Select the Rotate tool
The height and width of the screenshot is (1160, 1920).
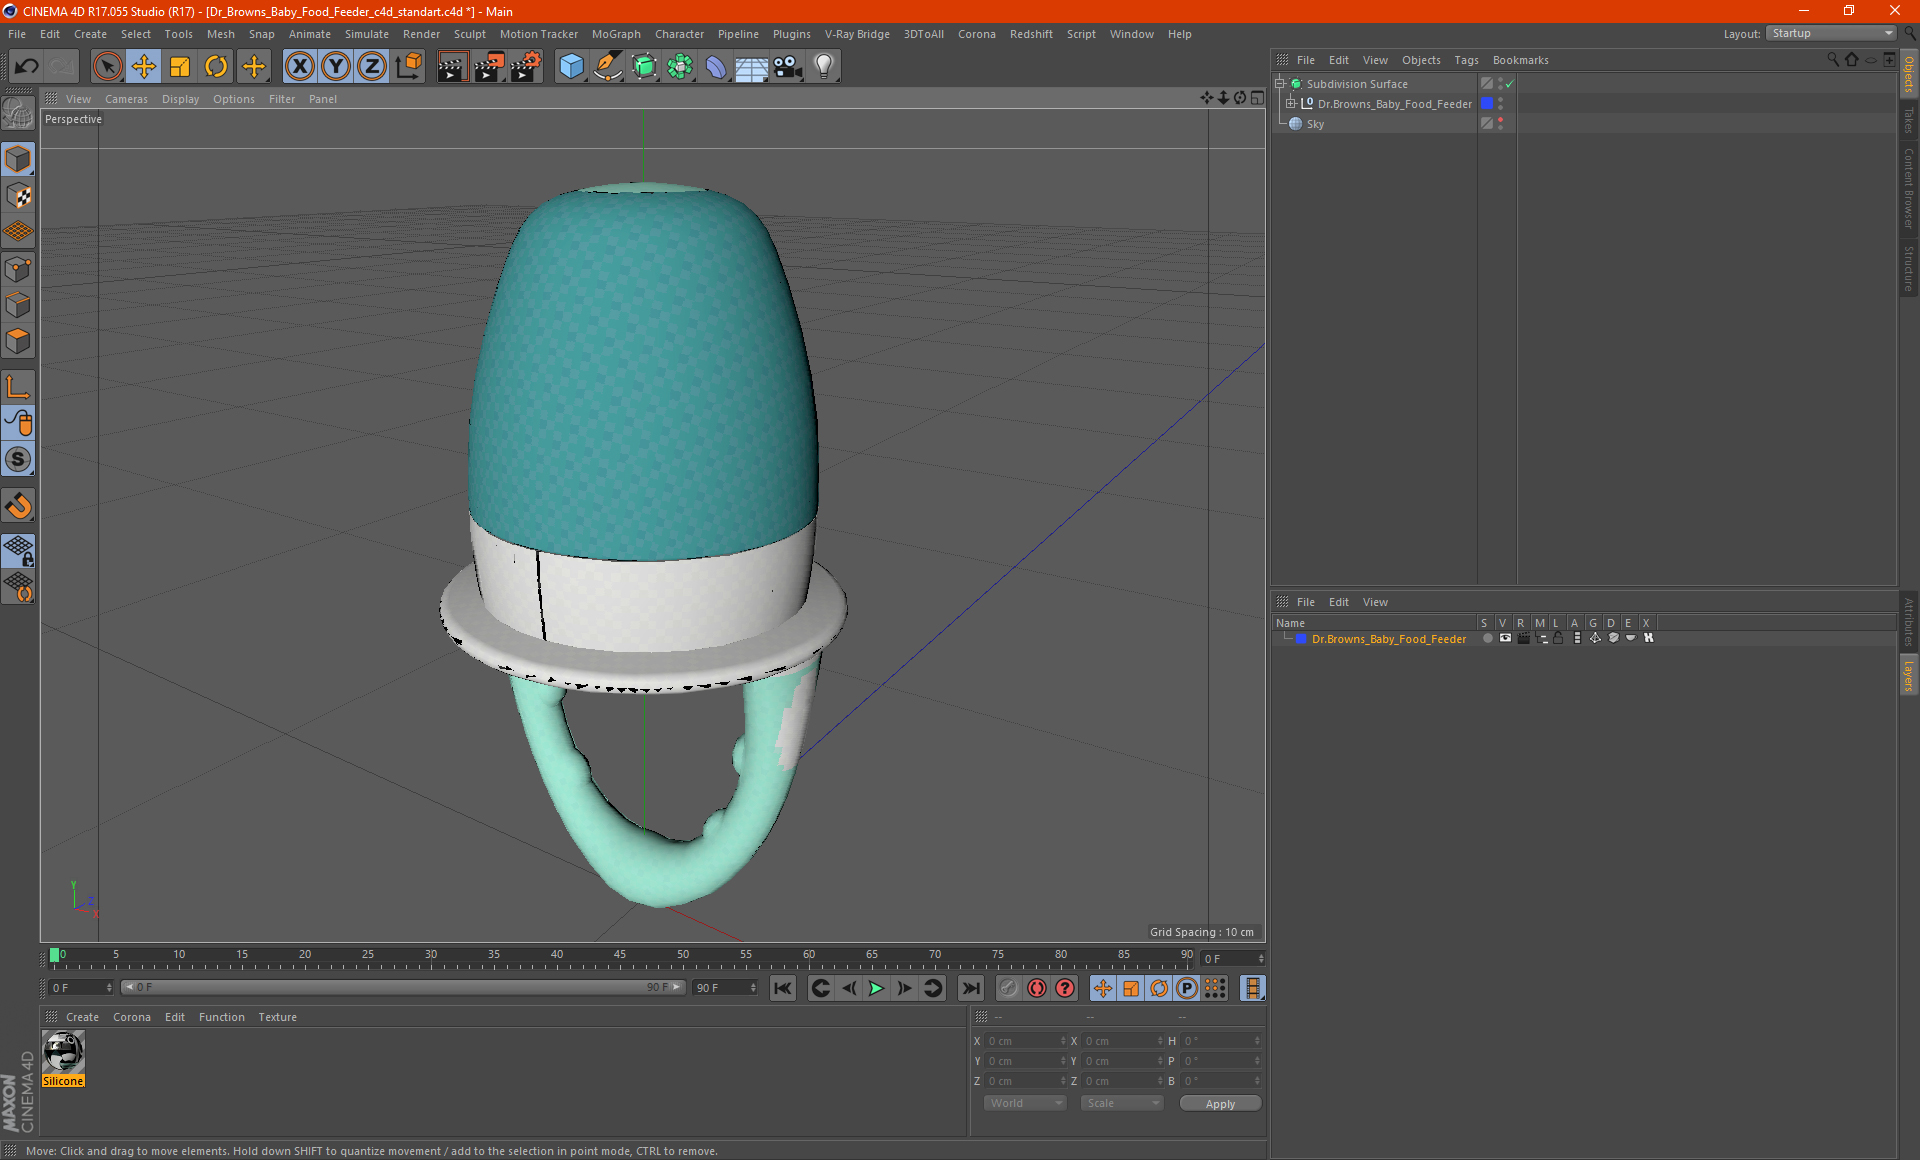(x=216, y=67)
